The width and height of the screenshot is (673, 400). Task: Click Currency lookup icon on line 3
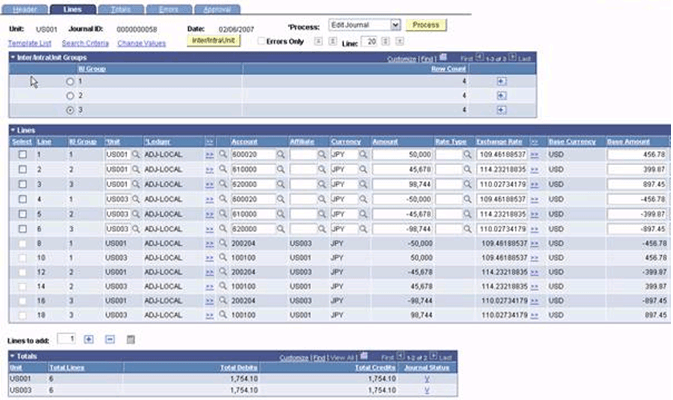(x=363, y=184)
